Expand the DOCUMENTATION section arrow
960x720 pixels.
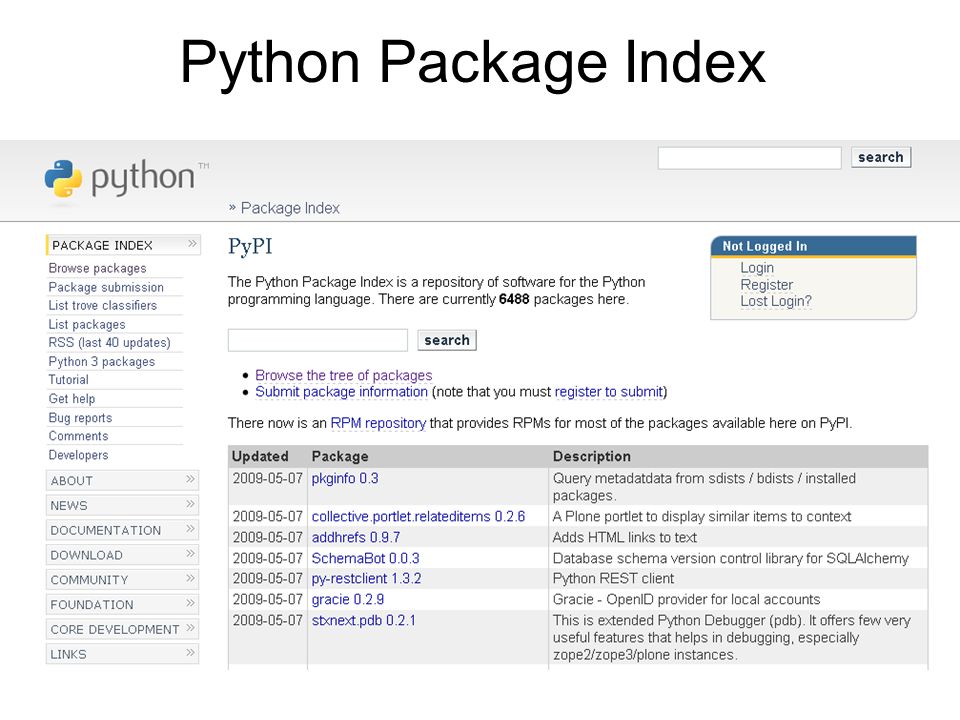pyautogui.click(x=190, y=529)
